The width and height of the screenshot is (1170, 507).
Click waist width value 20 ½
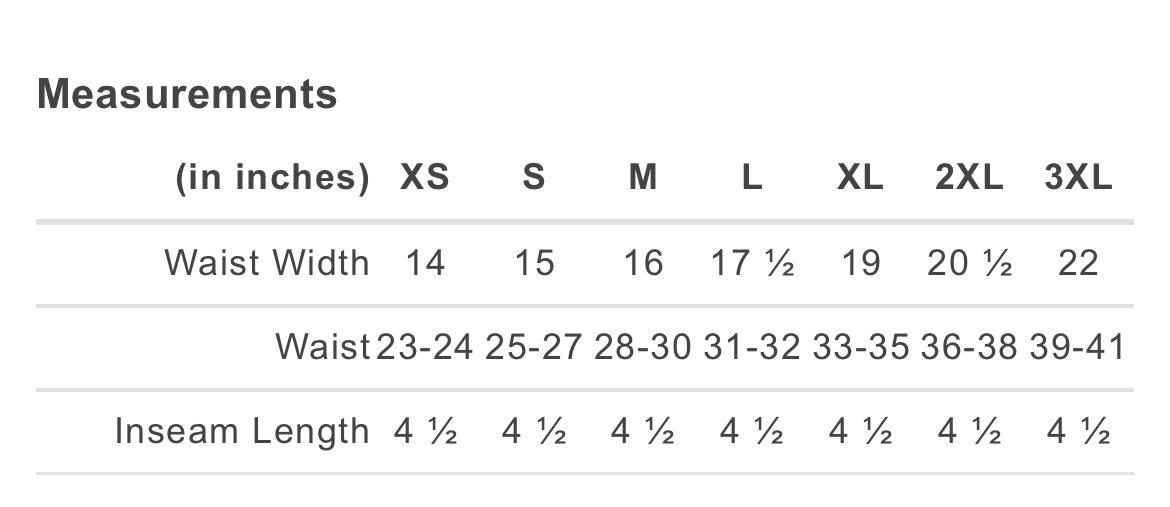969,263
